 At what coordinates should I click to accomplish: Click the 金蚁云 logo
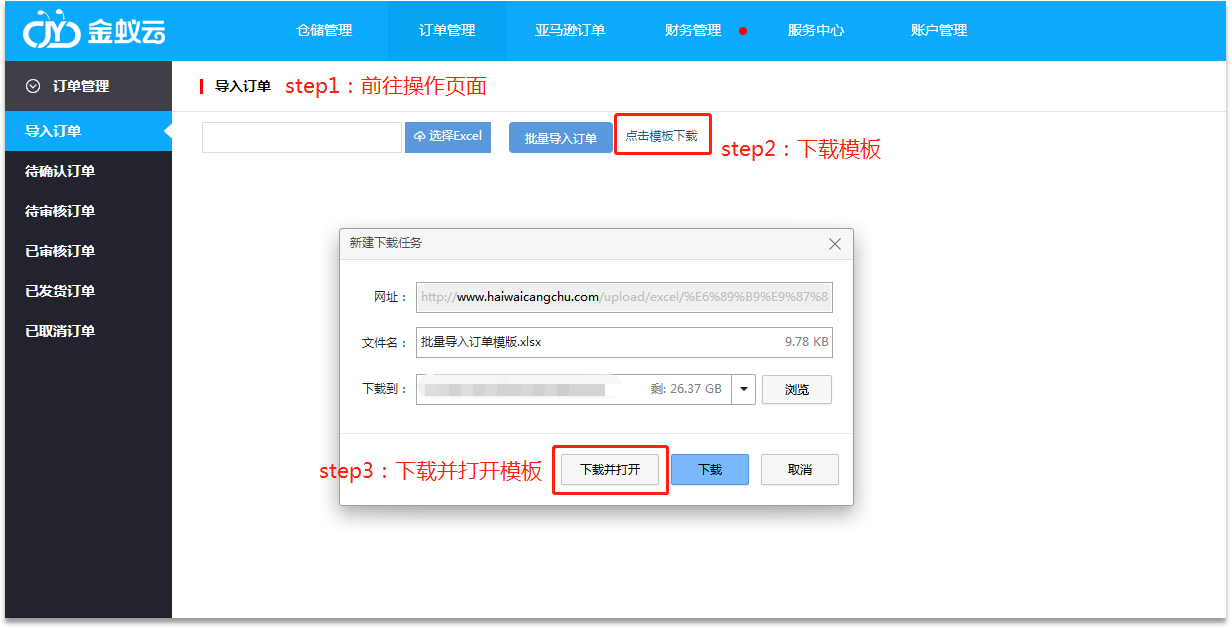pyautogui.click(x=94, y=31)
